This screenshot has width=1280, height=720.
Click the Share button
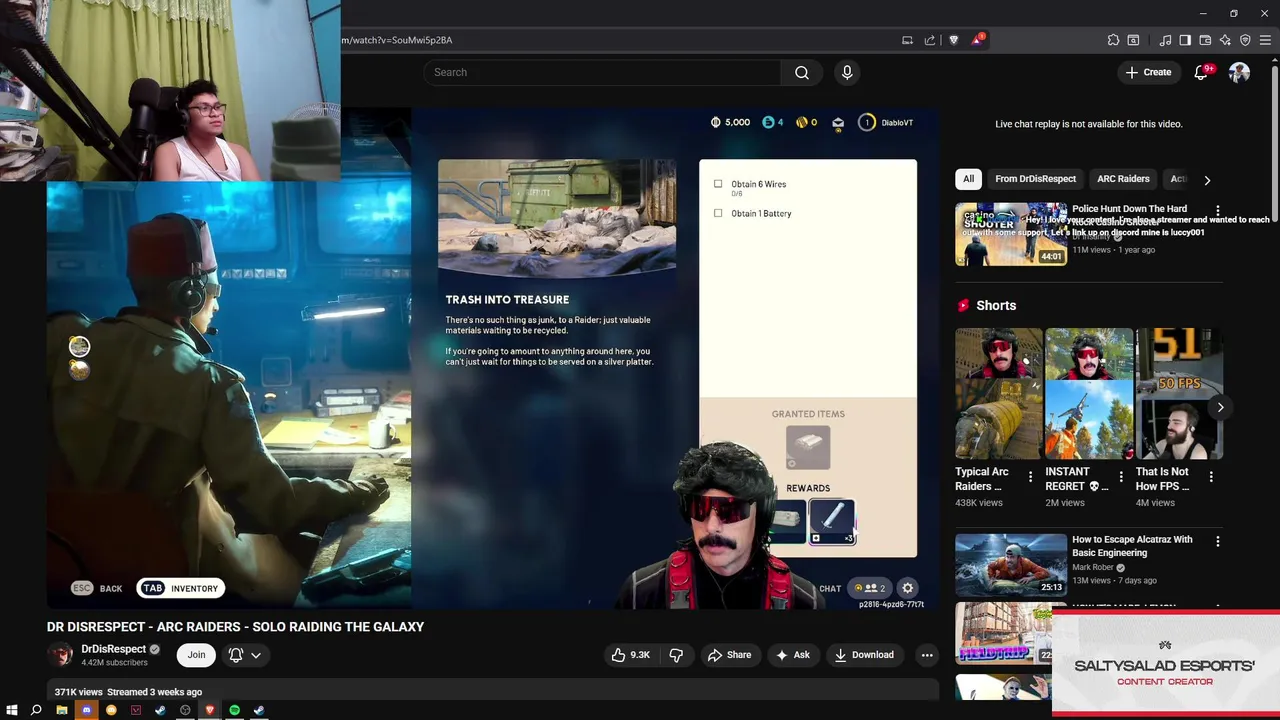tap(729, 655)
